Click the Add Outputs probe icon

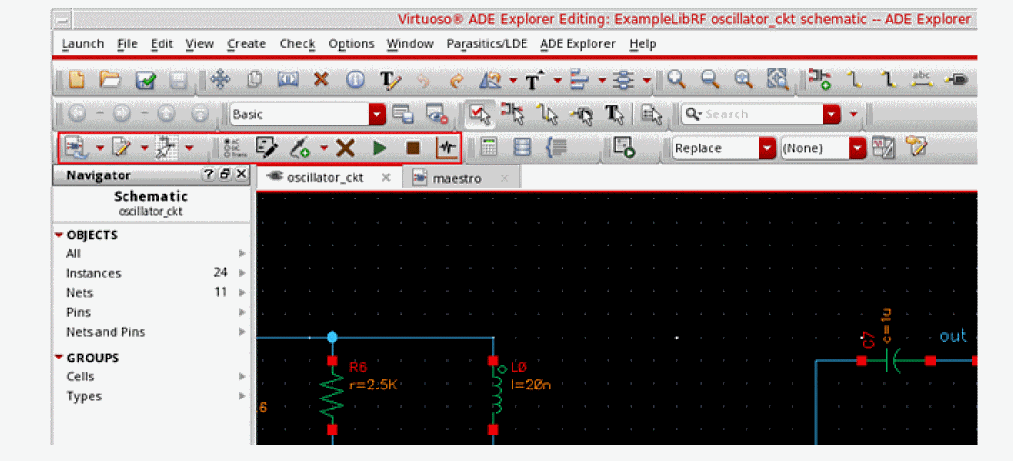point(301,149)
